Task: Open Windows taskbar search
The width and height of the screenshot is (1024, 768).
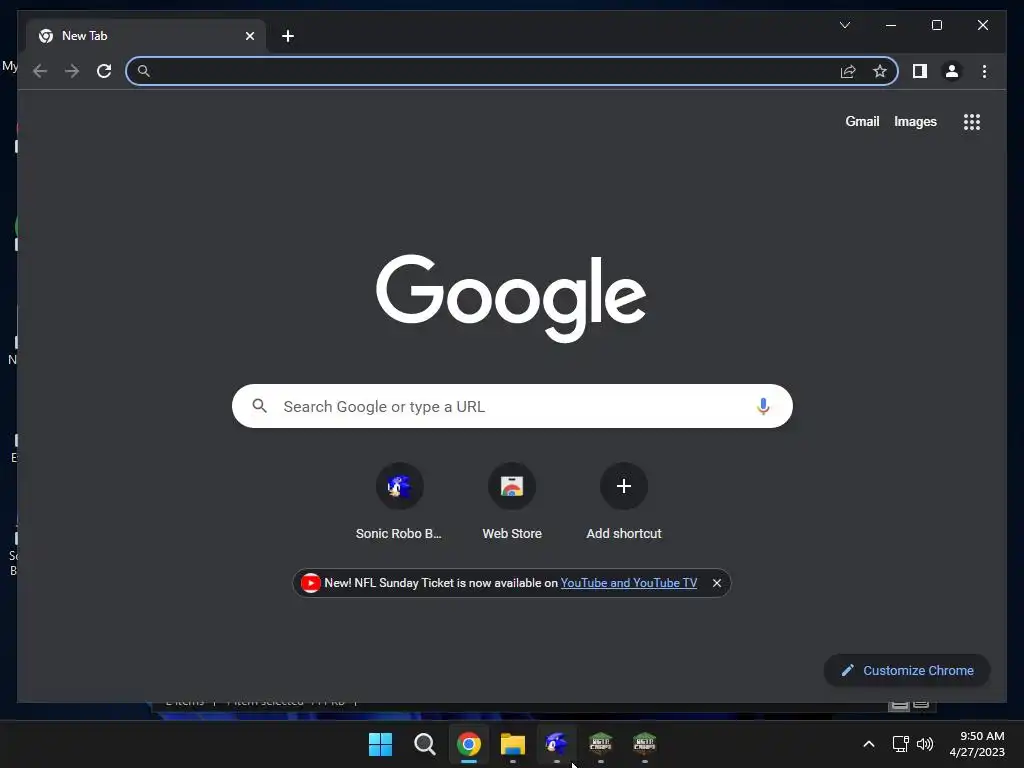Action: click(x=424, y=744)
